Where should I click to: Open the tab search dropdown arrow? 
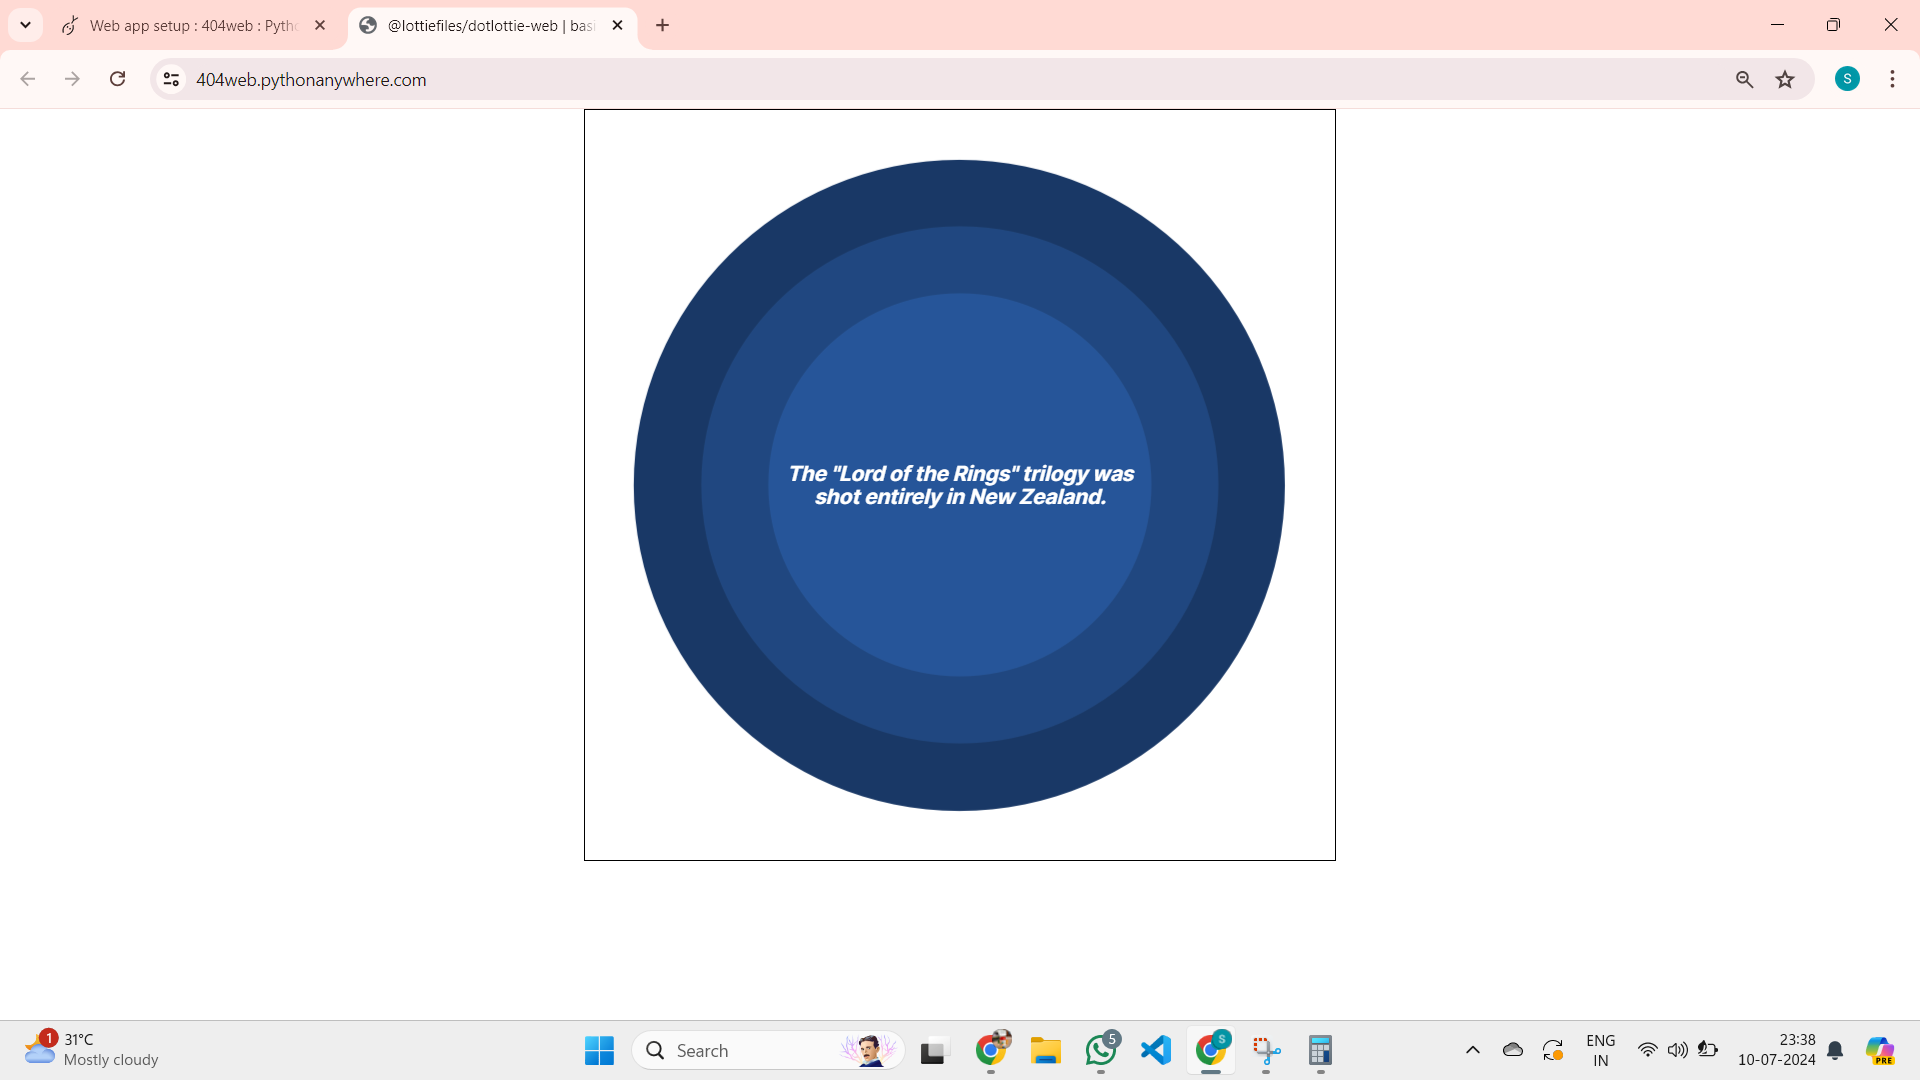(x=26, y=25)
